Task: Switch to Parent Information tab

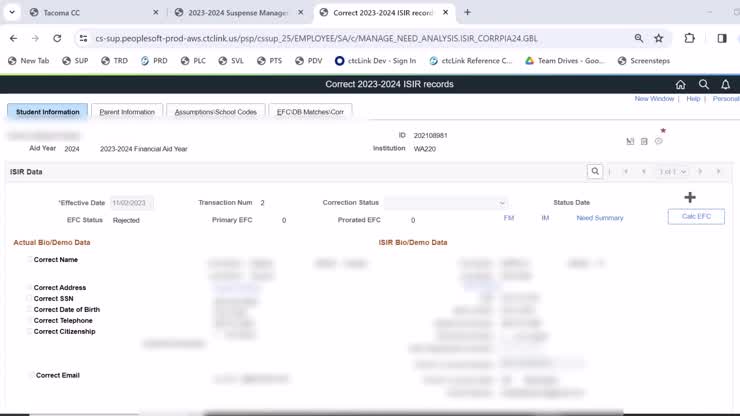Action: [127, 112]
